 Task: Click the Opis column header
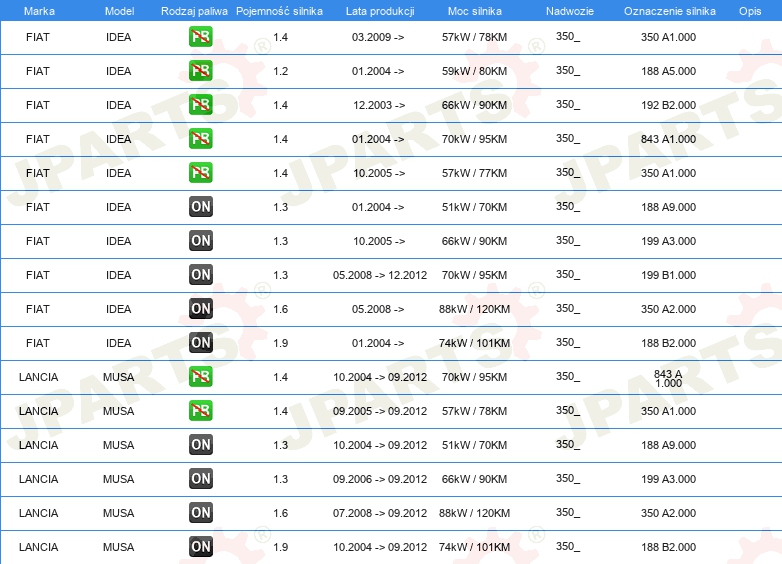click(750, 11)
